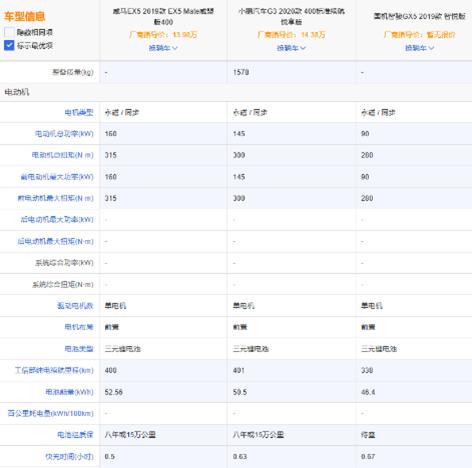Uncheck the 标示最优项 checkbox
The width and height of the screenshot is (472, 468).
coord(9,45)
